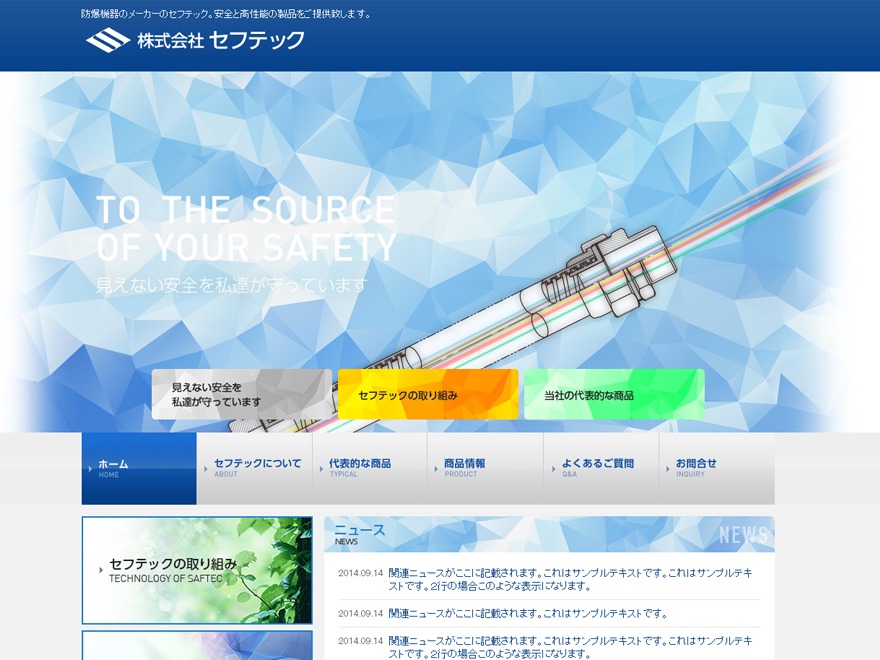Click the green 当社の代表的な商品 banner button
Image resolution: width=880 pixels, height=660 pixels.
pyautogui.click(x=614, y=394)
